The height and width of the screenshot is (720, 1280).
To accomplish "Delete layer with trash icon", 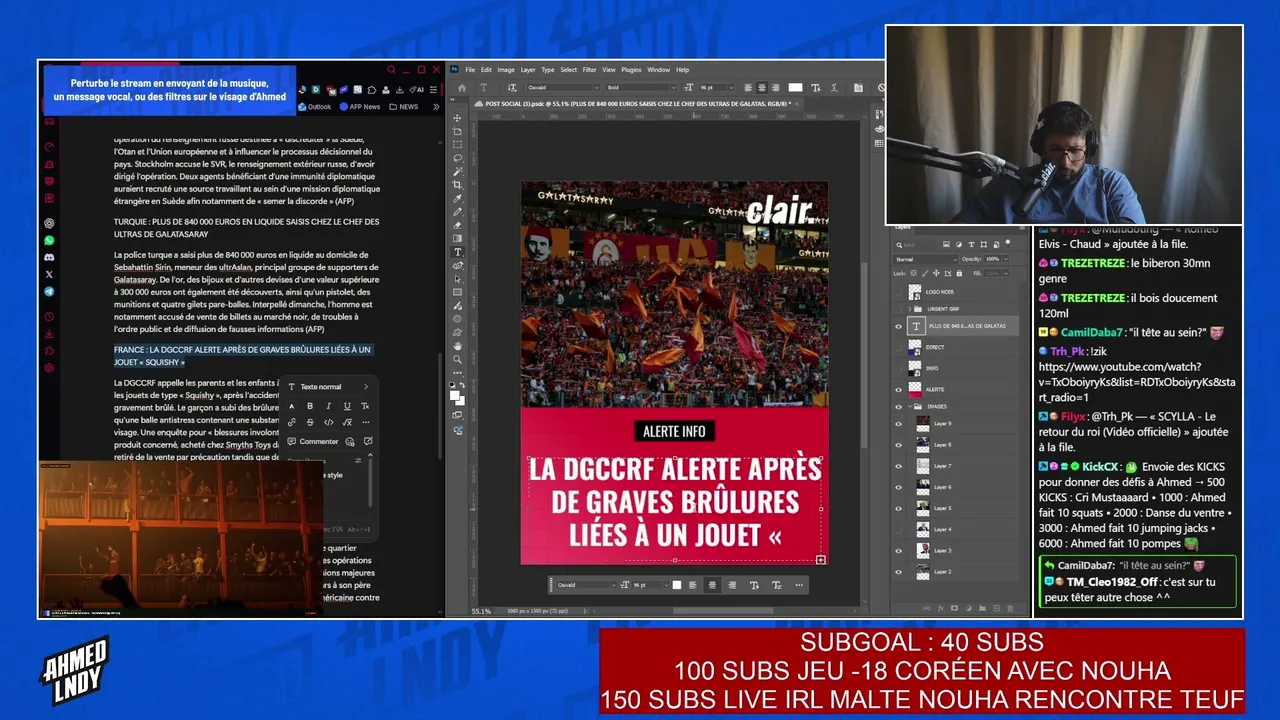I will [1012, 607].
